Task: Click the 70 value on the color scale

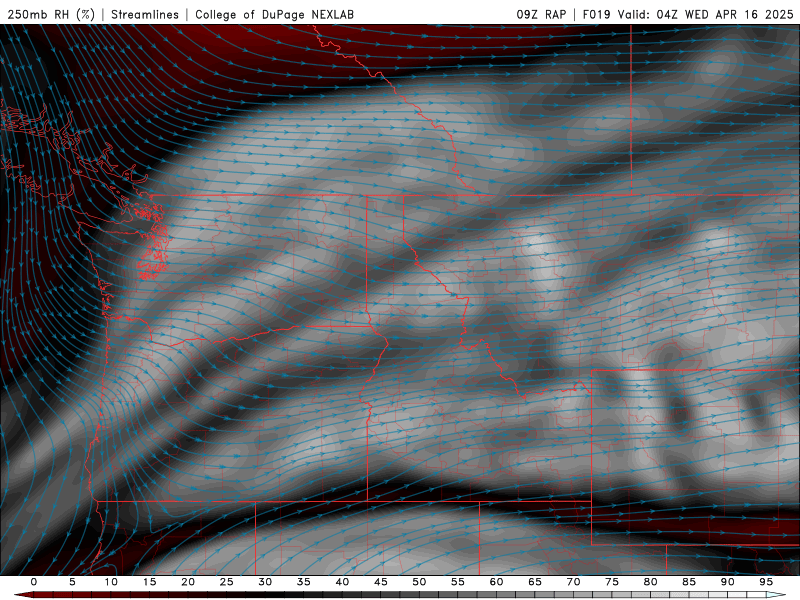Action: click(573, 582)
